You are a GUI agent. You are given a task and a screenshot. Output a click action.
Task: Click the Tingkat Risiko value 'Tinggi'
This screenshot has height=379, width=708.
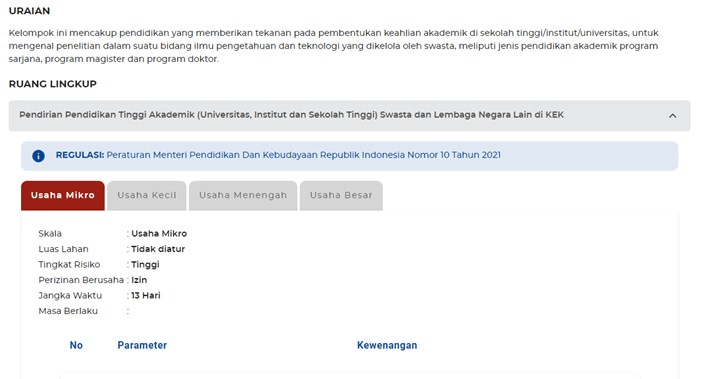pyautogui.click(x=145, y=265)
